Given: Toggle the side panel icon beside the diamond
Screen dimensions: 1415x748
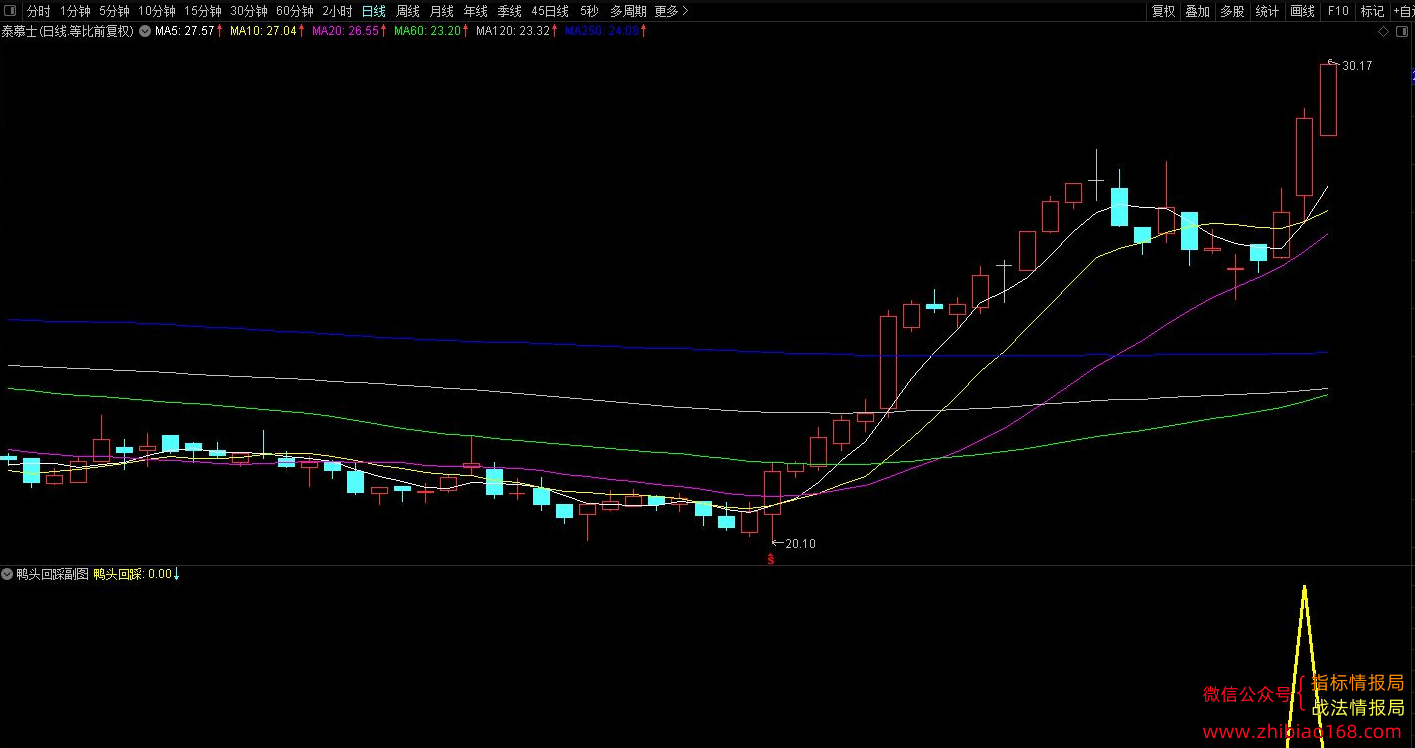Looking at the screenshot, I should [1401, 31].
